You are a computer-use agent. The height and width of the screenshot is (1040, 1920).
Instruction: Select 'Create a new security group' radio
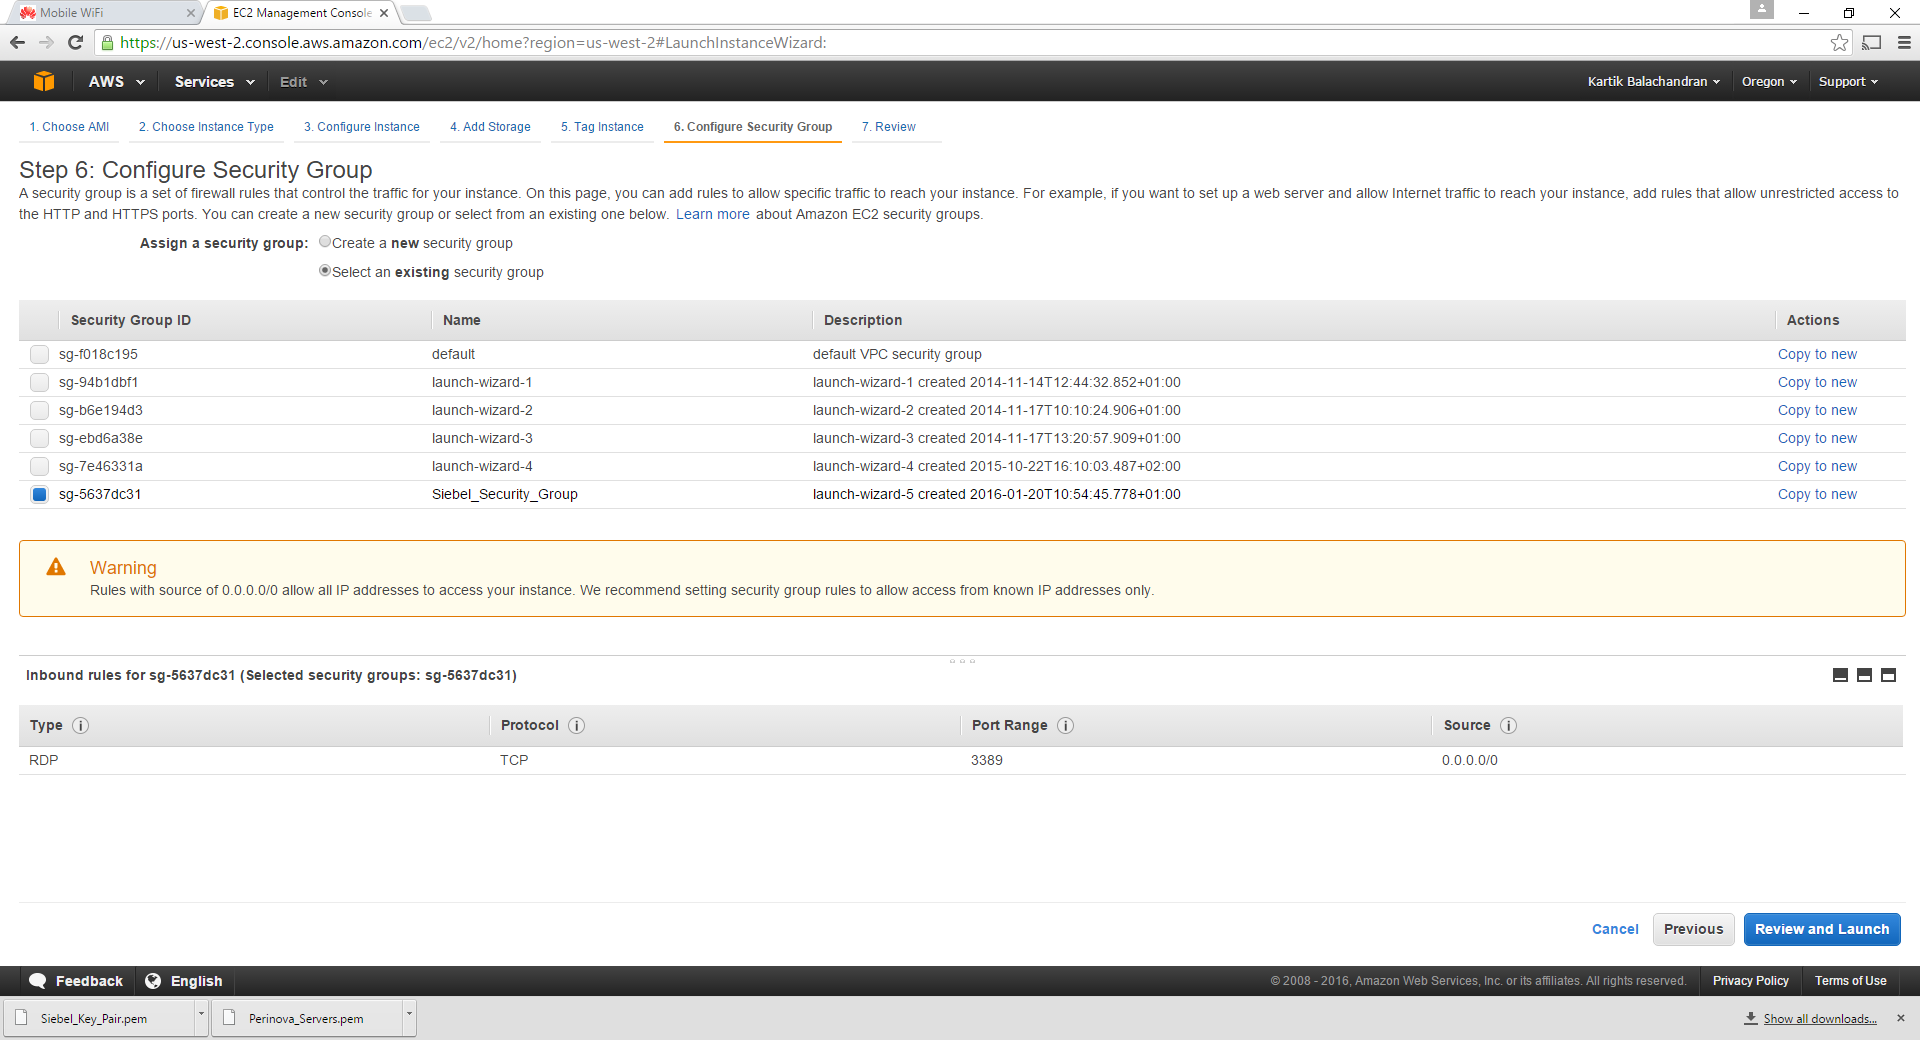pyautogui.click(x=325, y=242)
